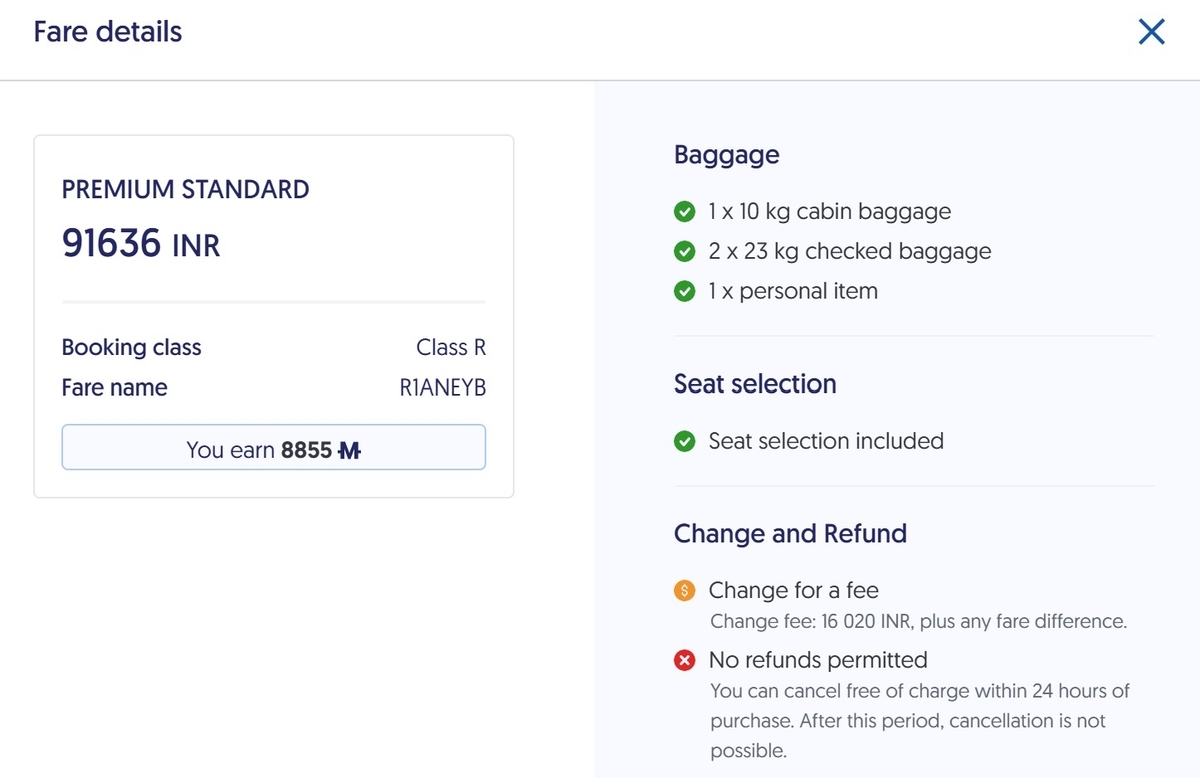Click the 91636 INR price
The height and width of the screenshot is (778, 1200).
pos(141,243)
